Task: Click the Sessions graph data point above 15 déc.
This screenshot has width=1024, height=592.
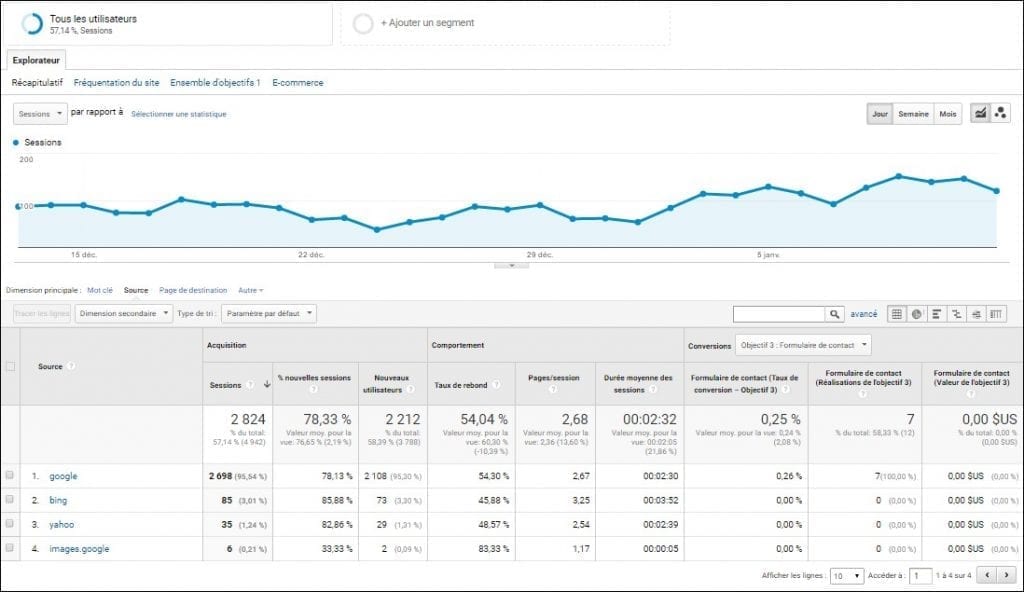Action: (84, 205)
